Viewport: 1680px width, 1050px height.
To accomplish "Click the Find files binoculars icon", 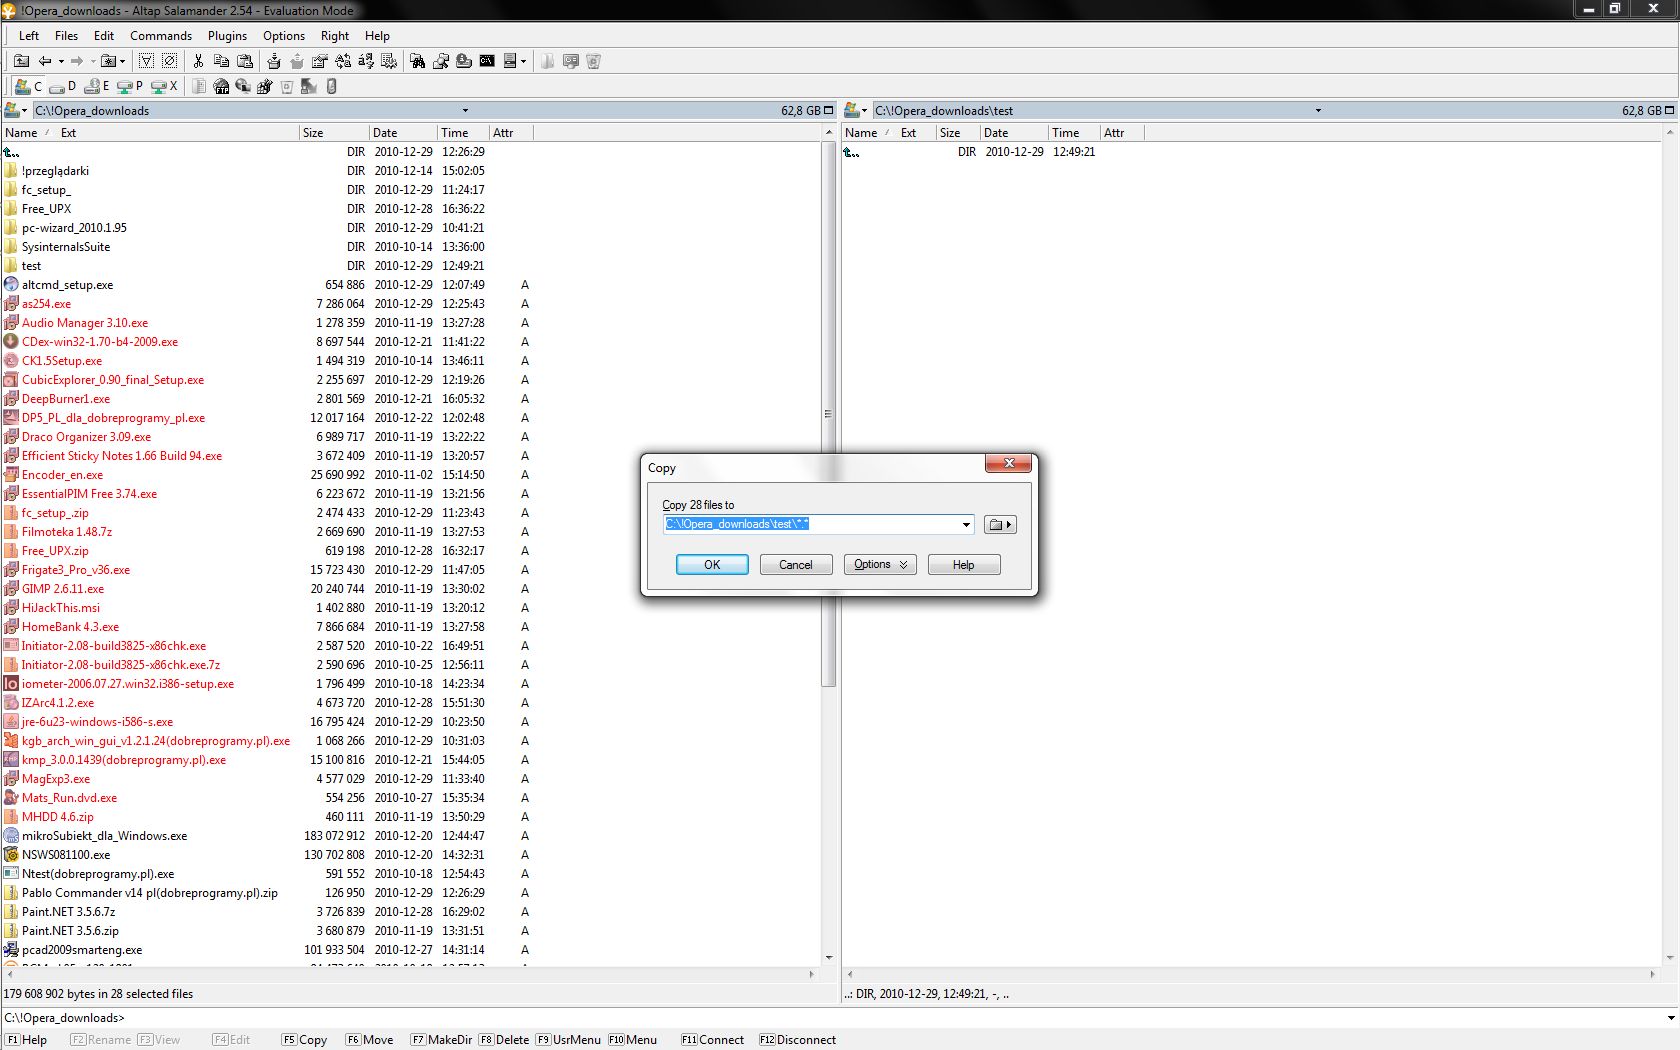I will coord(417,61).
